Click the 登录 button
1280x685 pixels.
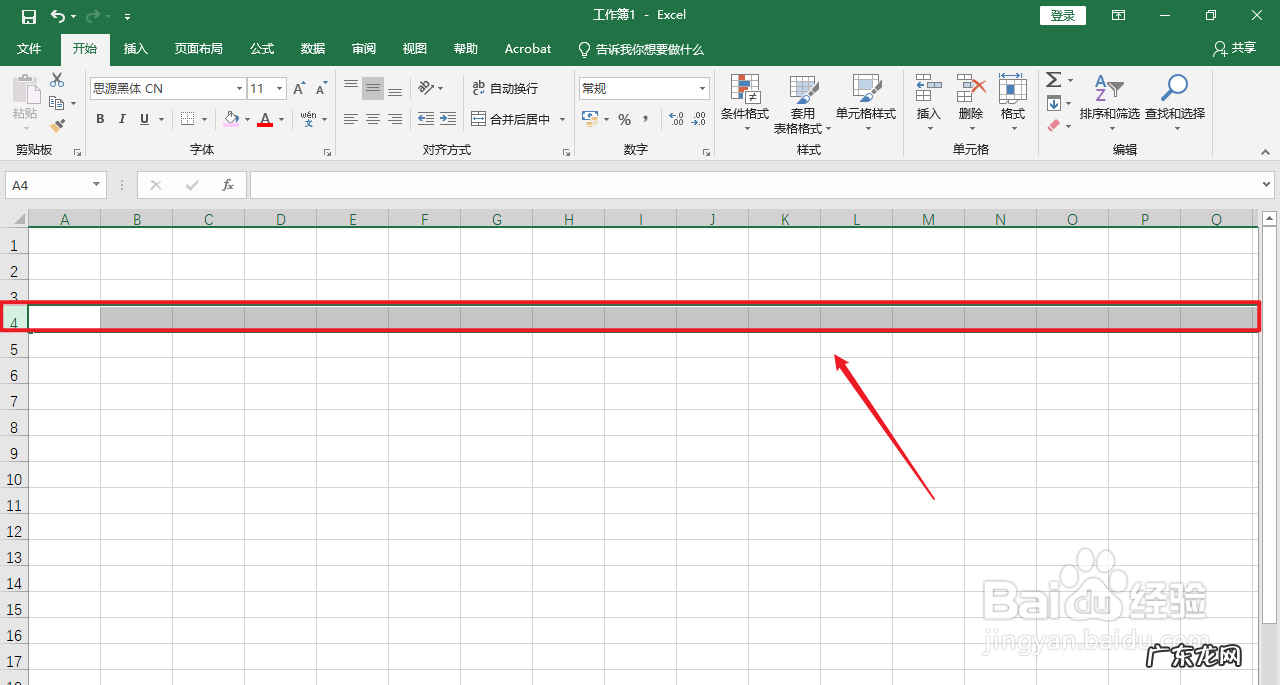[x=1062, y=15]
